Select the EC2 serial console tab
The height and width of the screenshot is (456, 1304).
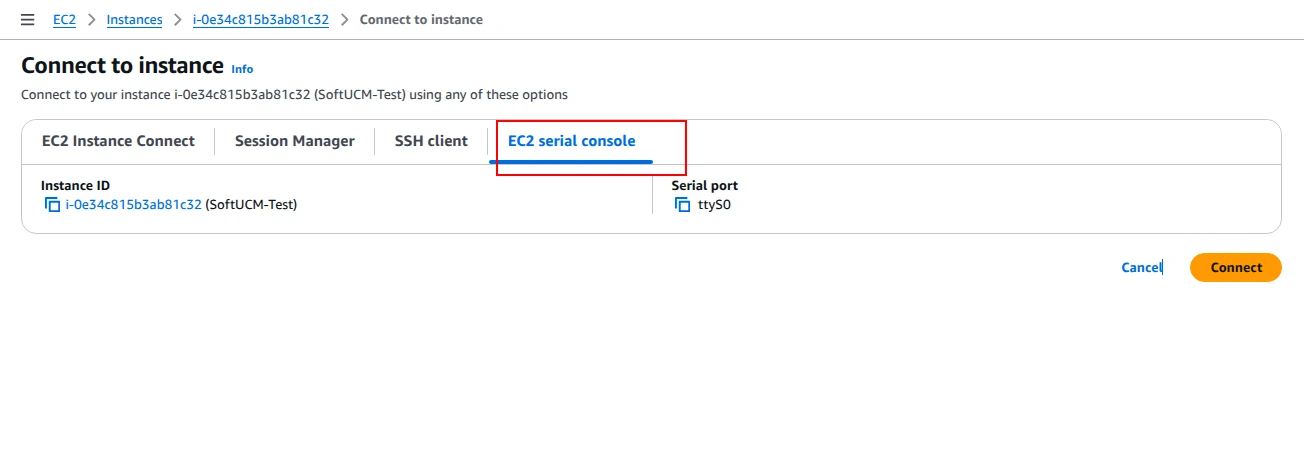(572, 141)
